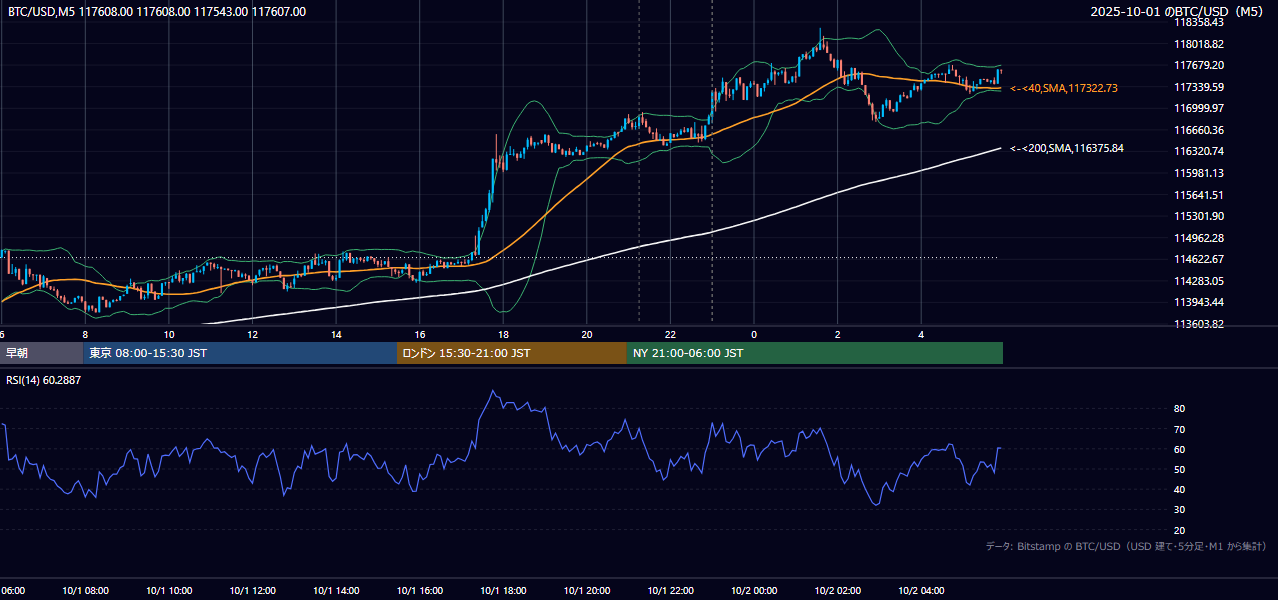This screenshot has height=600, width=1278.
Task: Click RSI scale value 60
Action: (x=1179, y=449)
